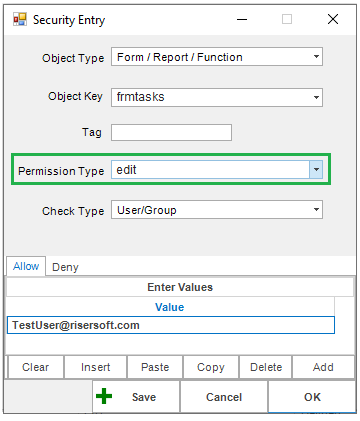Switch to the Deny tab
Screen dimensions: 360x421
click(x=65, y=267)
